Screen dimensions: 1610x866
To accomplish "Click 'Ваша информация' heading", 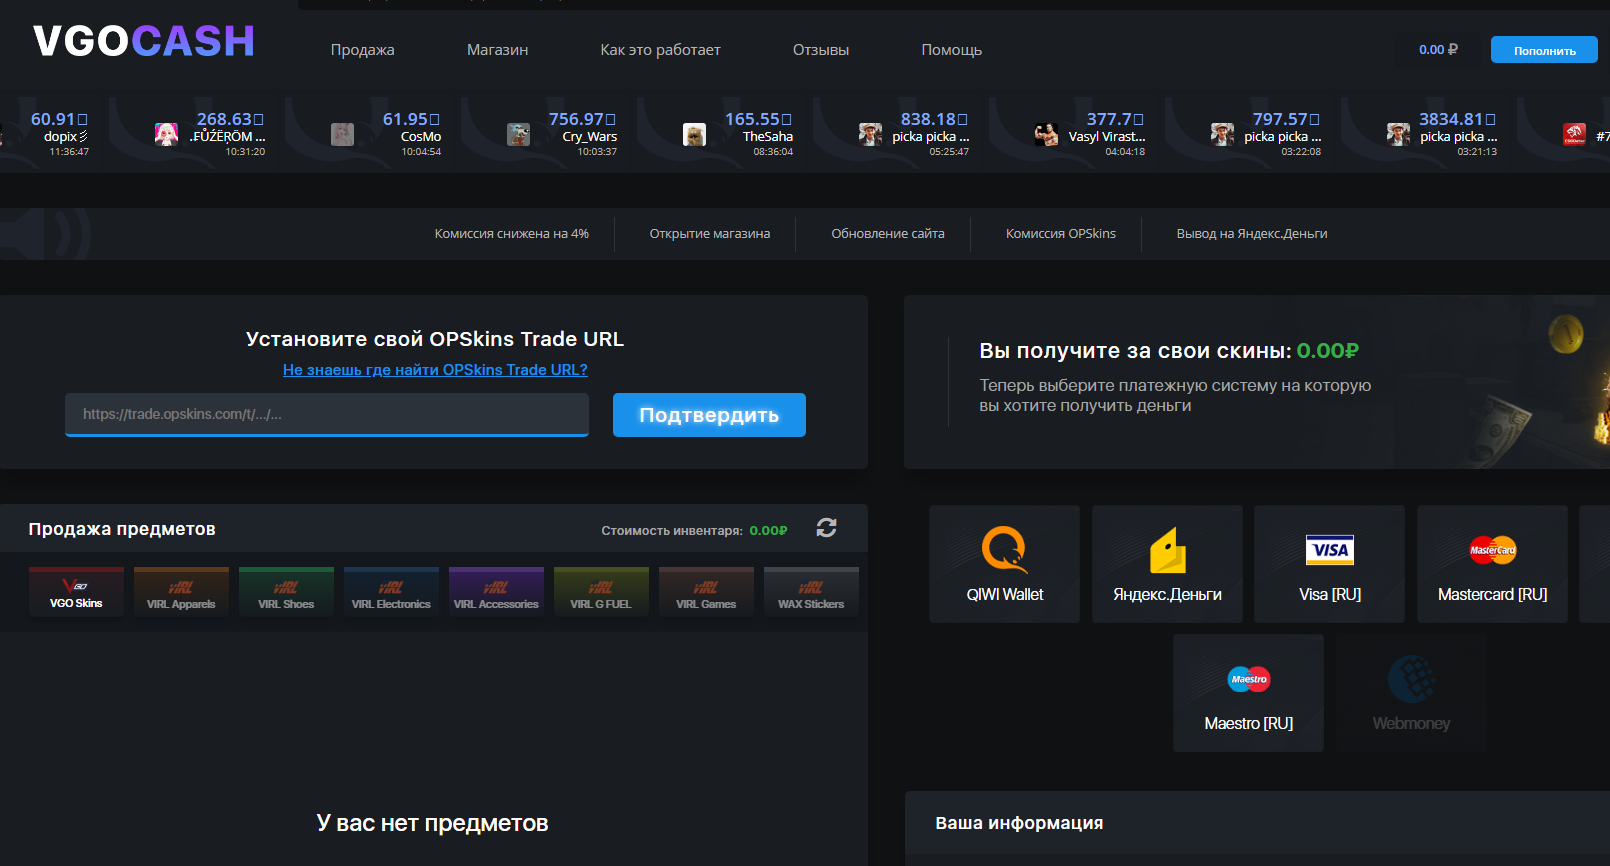I will click(x=1019, y=823).
